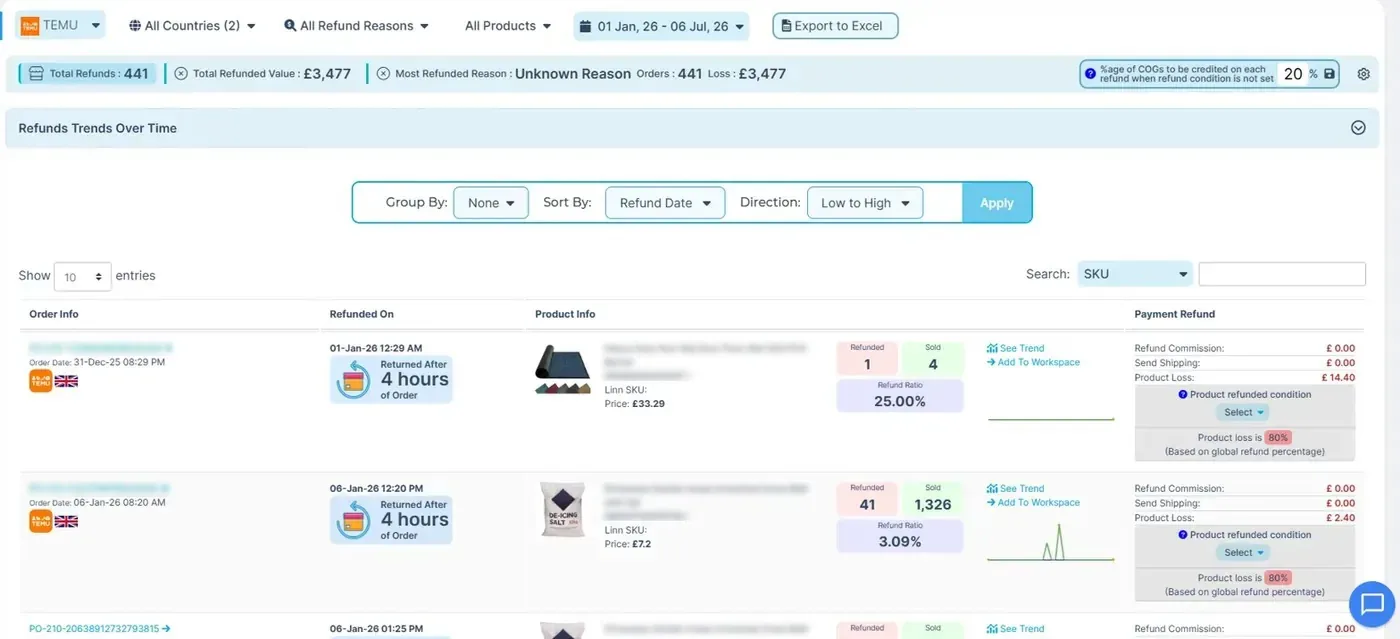Viewport: 1400px width, 639px height.
Task: Click the Apply button
Action: pyautogui.click(x=997, y=203)
